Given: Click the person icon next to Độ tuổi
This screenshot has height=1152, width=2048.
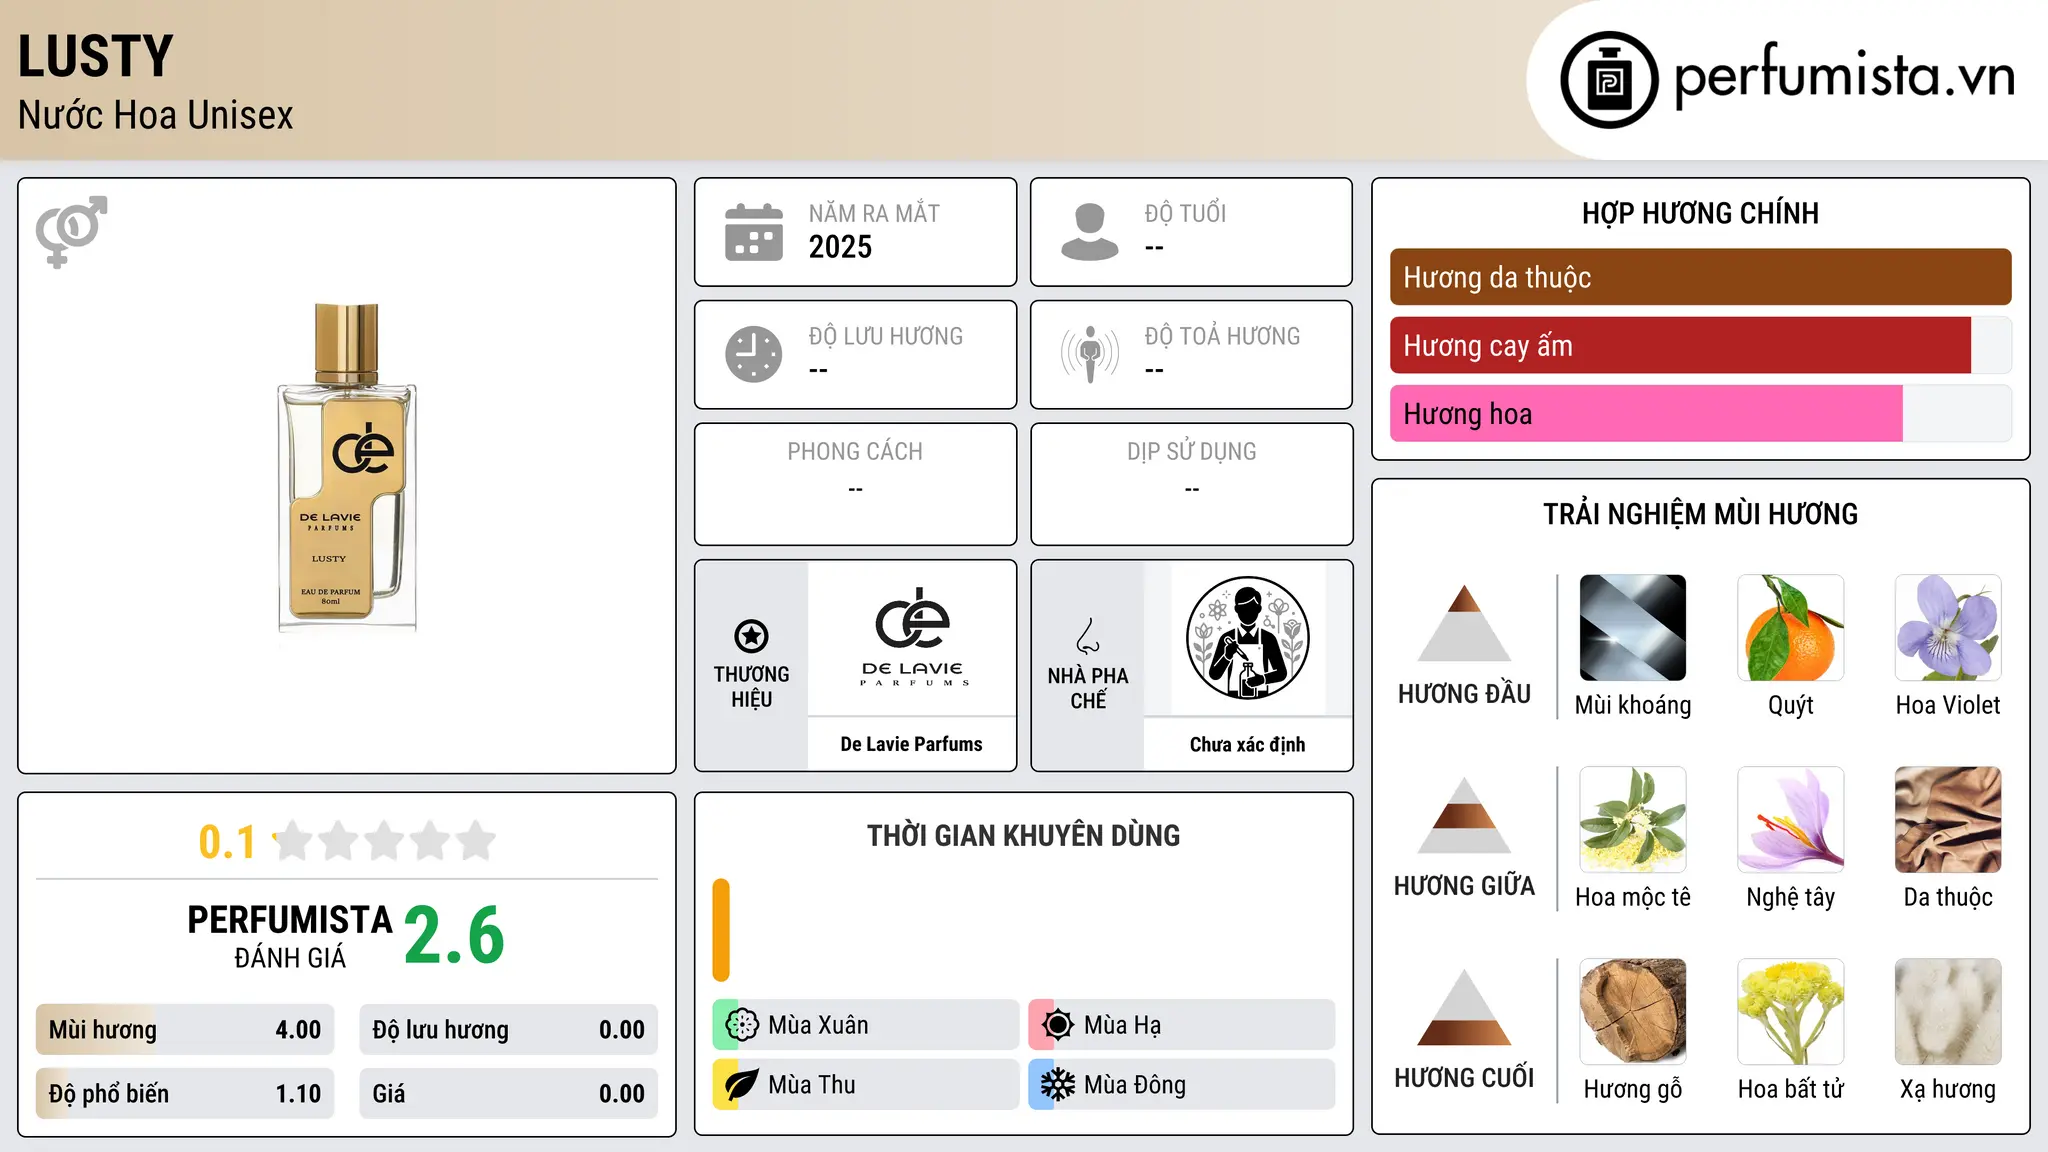Looking at the screenshot, I should pyautogui.click(x=1090, y=232).
